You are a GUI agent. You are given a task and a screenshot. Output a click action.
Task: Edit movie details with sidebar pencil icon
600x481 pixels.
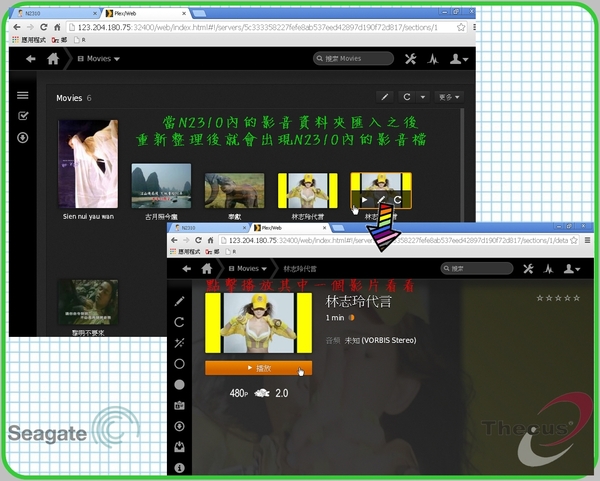(179, 301)
